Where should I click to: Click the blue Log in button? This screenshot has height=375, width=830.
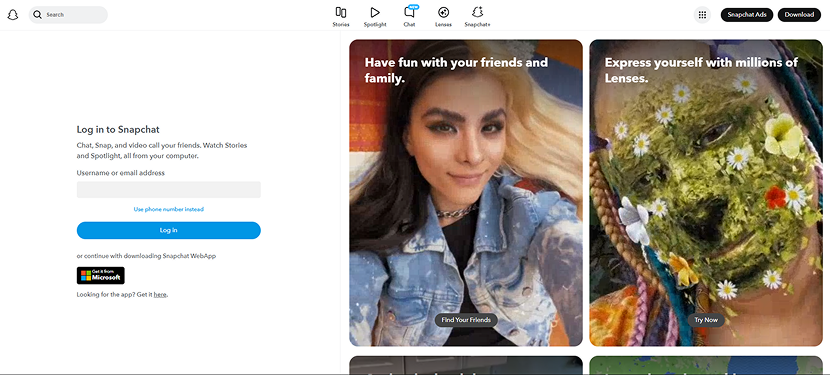[169, 230]
